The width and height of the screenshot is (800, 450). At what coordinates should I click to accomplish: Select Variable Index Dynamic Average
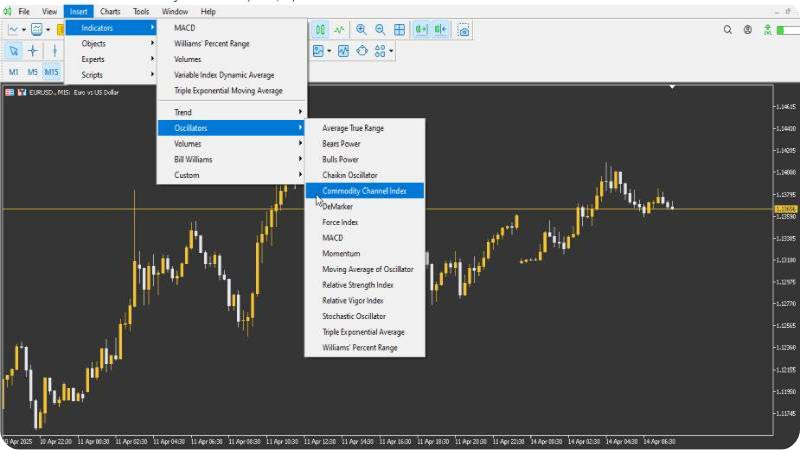pyautogui.click(x=232, y=74)
